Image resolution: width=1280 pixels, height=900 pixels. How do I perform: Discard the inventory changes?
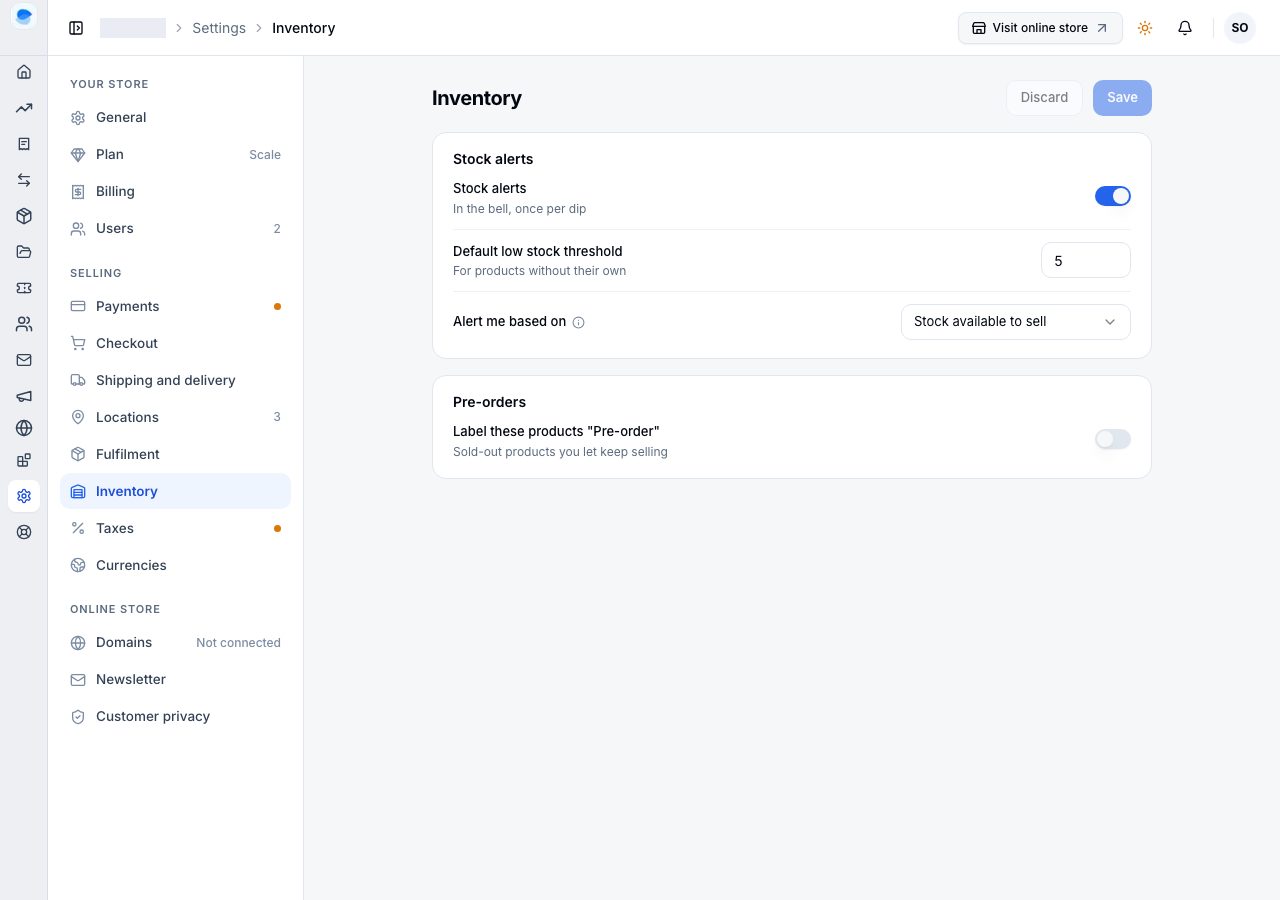[x=1044, y=98]
